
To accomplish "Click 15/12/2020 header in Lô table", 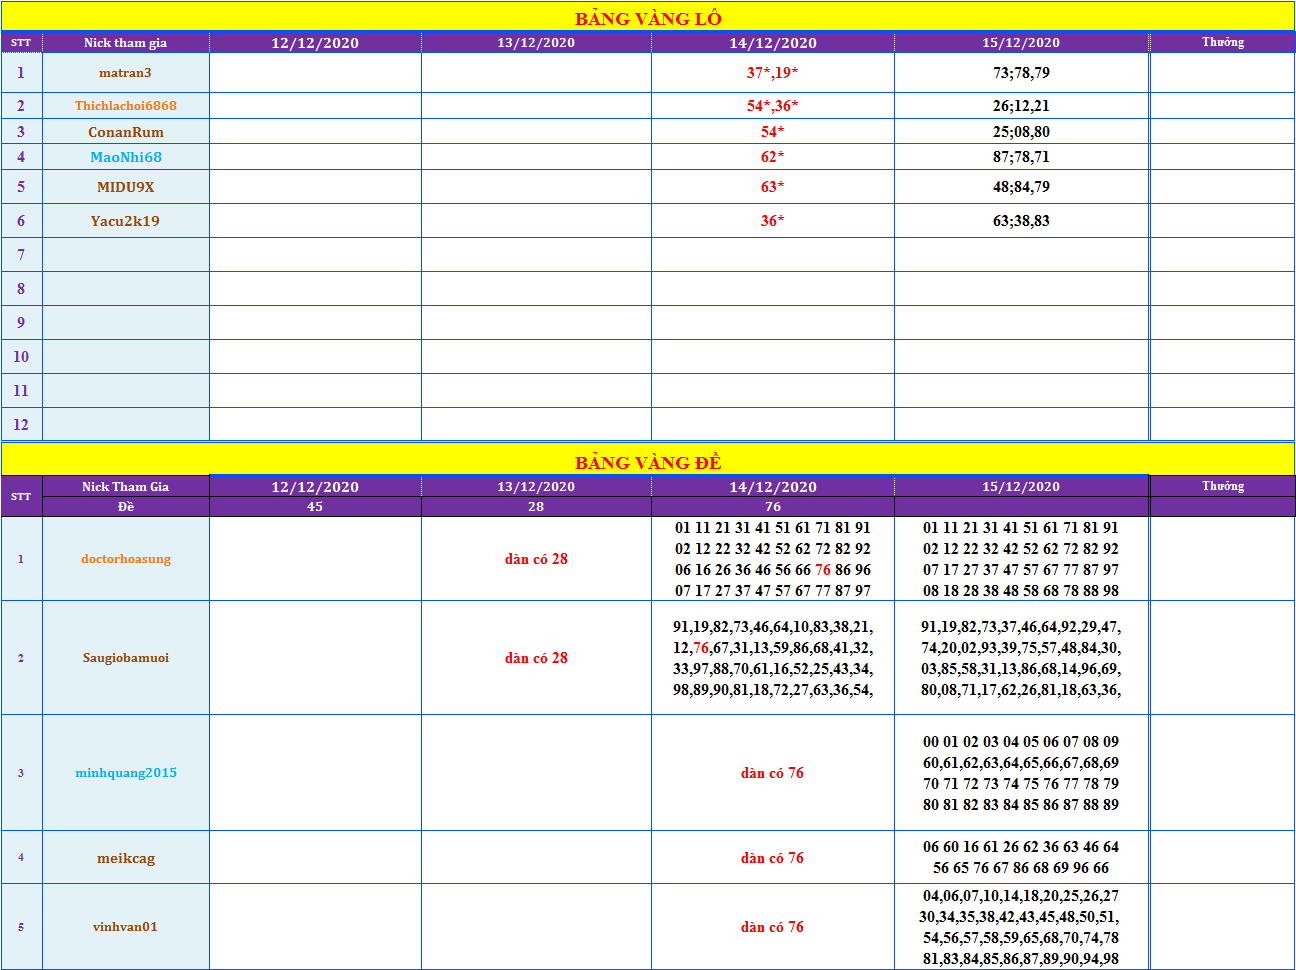I will pos(1021,42).
